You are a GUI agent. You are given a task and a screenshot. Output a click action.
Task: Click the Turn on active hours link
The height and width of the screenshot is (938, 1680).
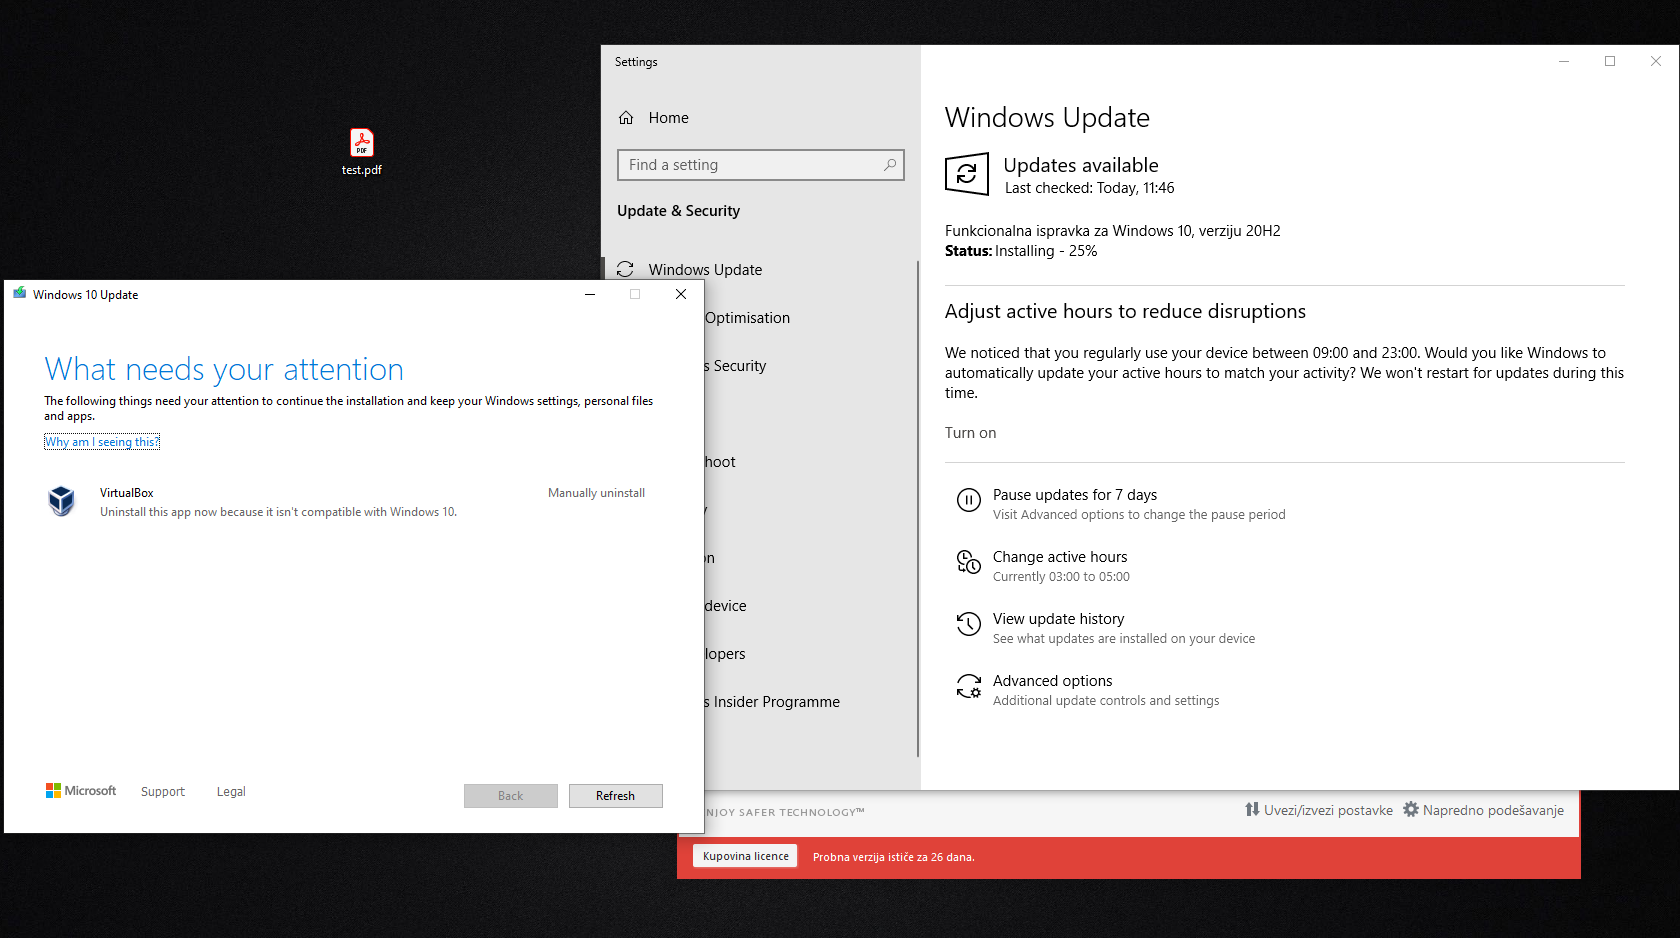[x=970, y=433]
